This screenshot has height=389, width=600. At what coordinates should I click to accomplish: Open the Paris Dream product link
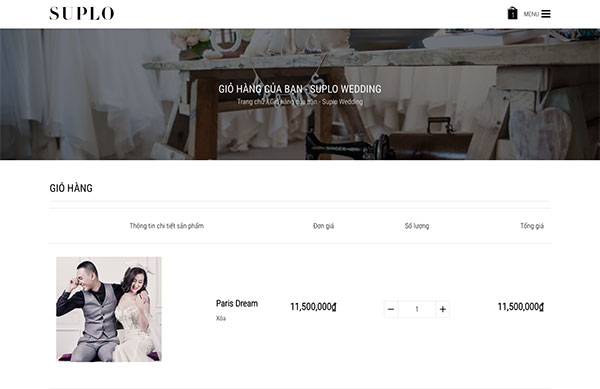[237, 304]
